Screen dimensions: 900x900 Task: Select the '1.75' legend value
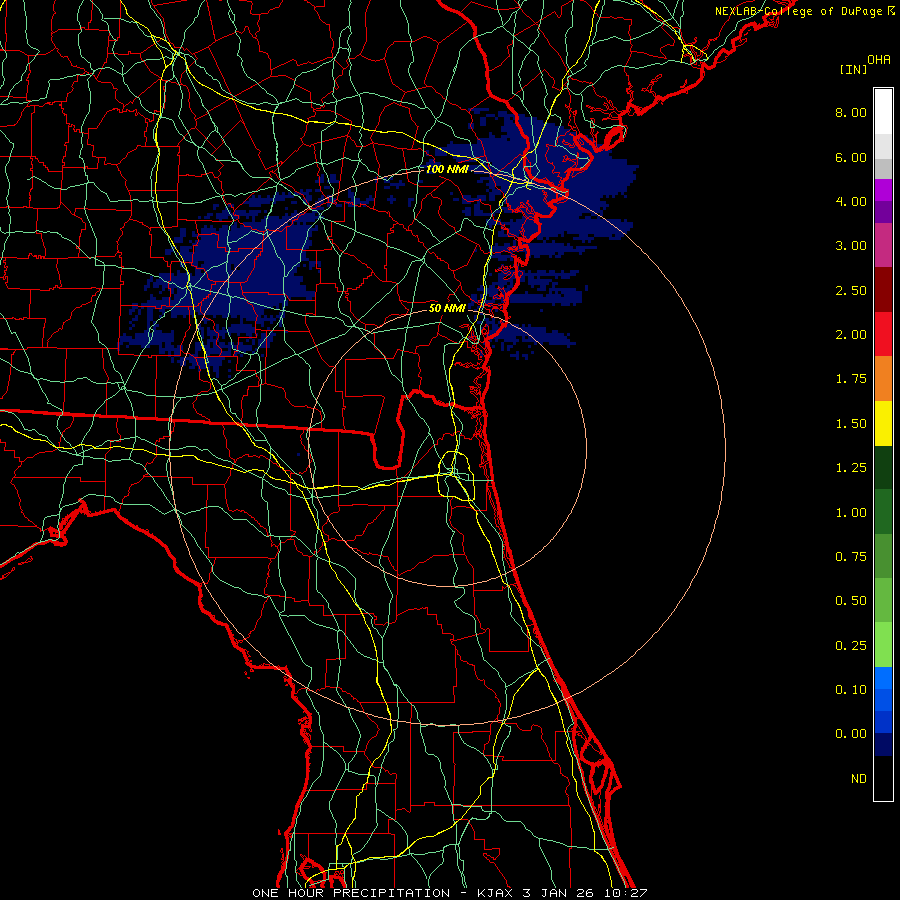tap(851, 379)
